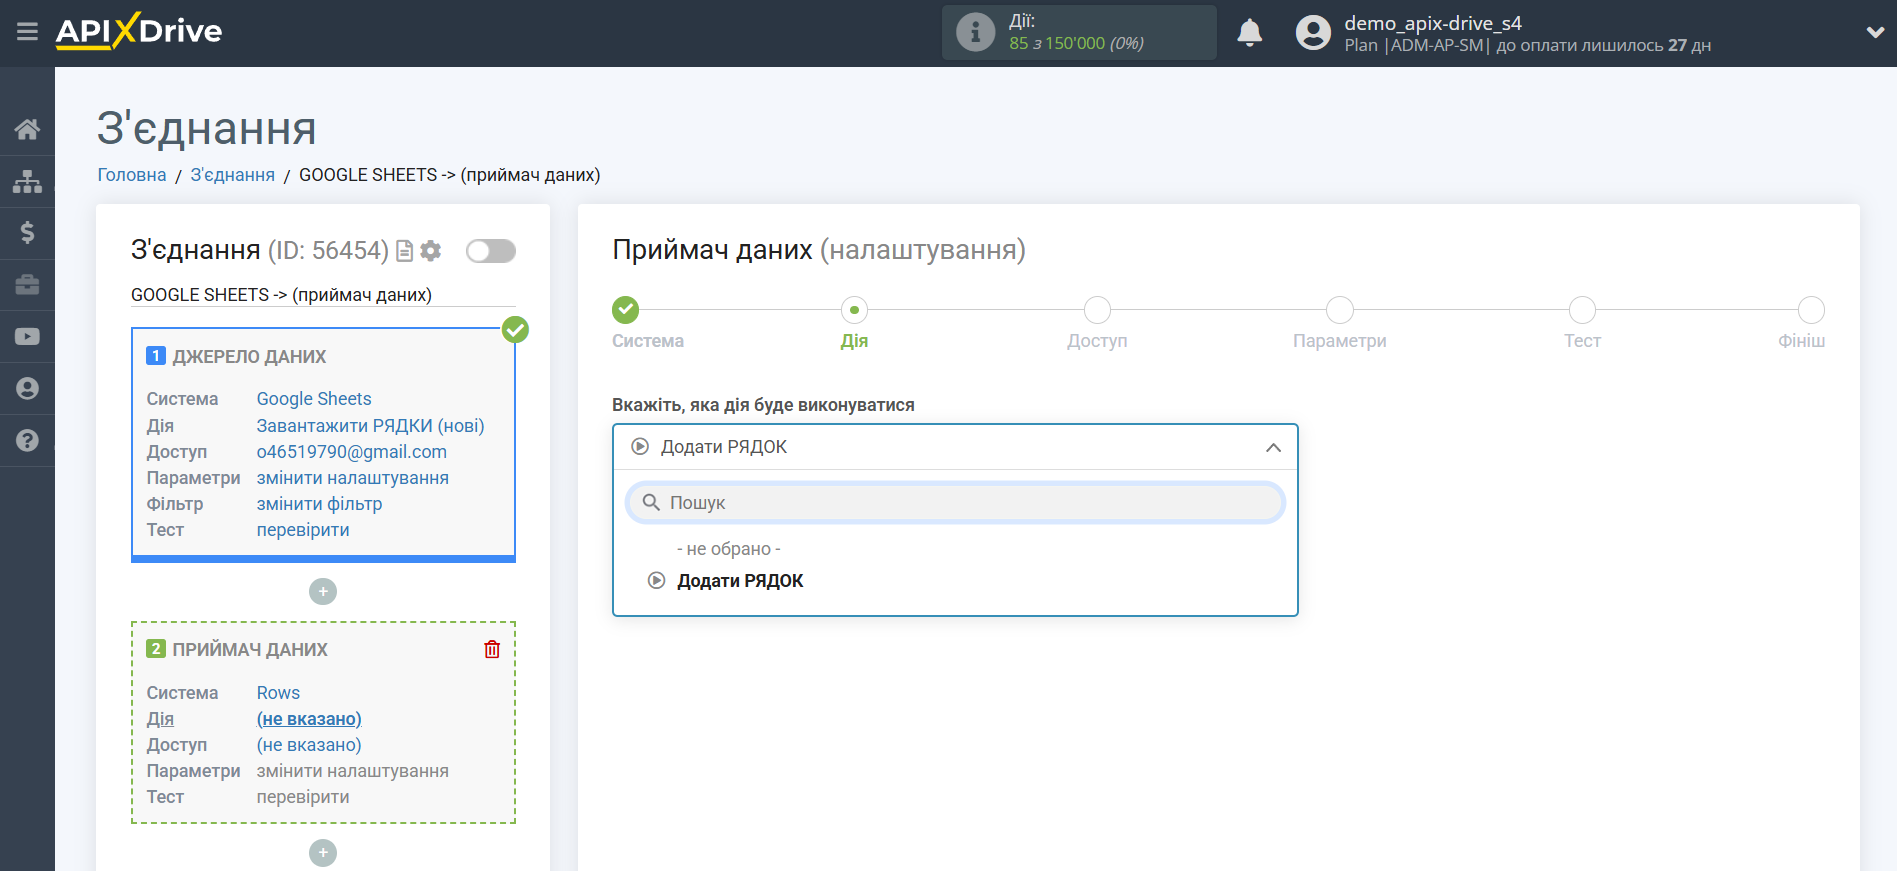Open the З'єднання breadcrumb link
Image resolution: width=1897 pixels, height=871 pixels.
[233, 175]
